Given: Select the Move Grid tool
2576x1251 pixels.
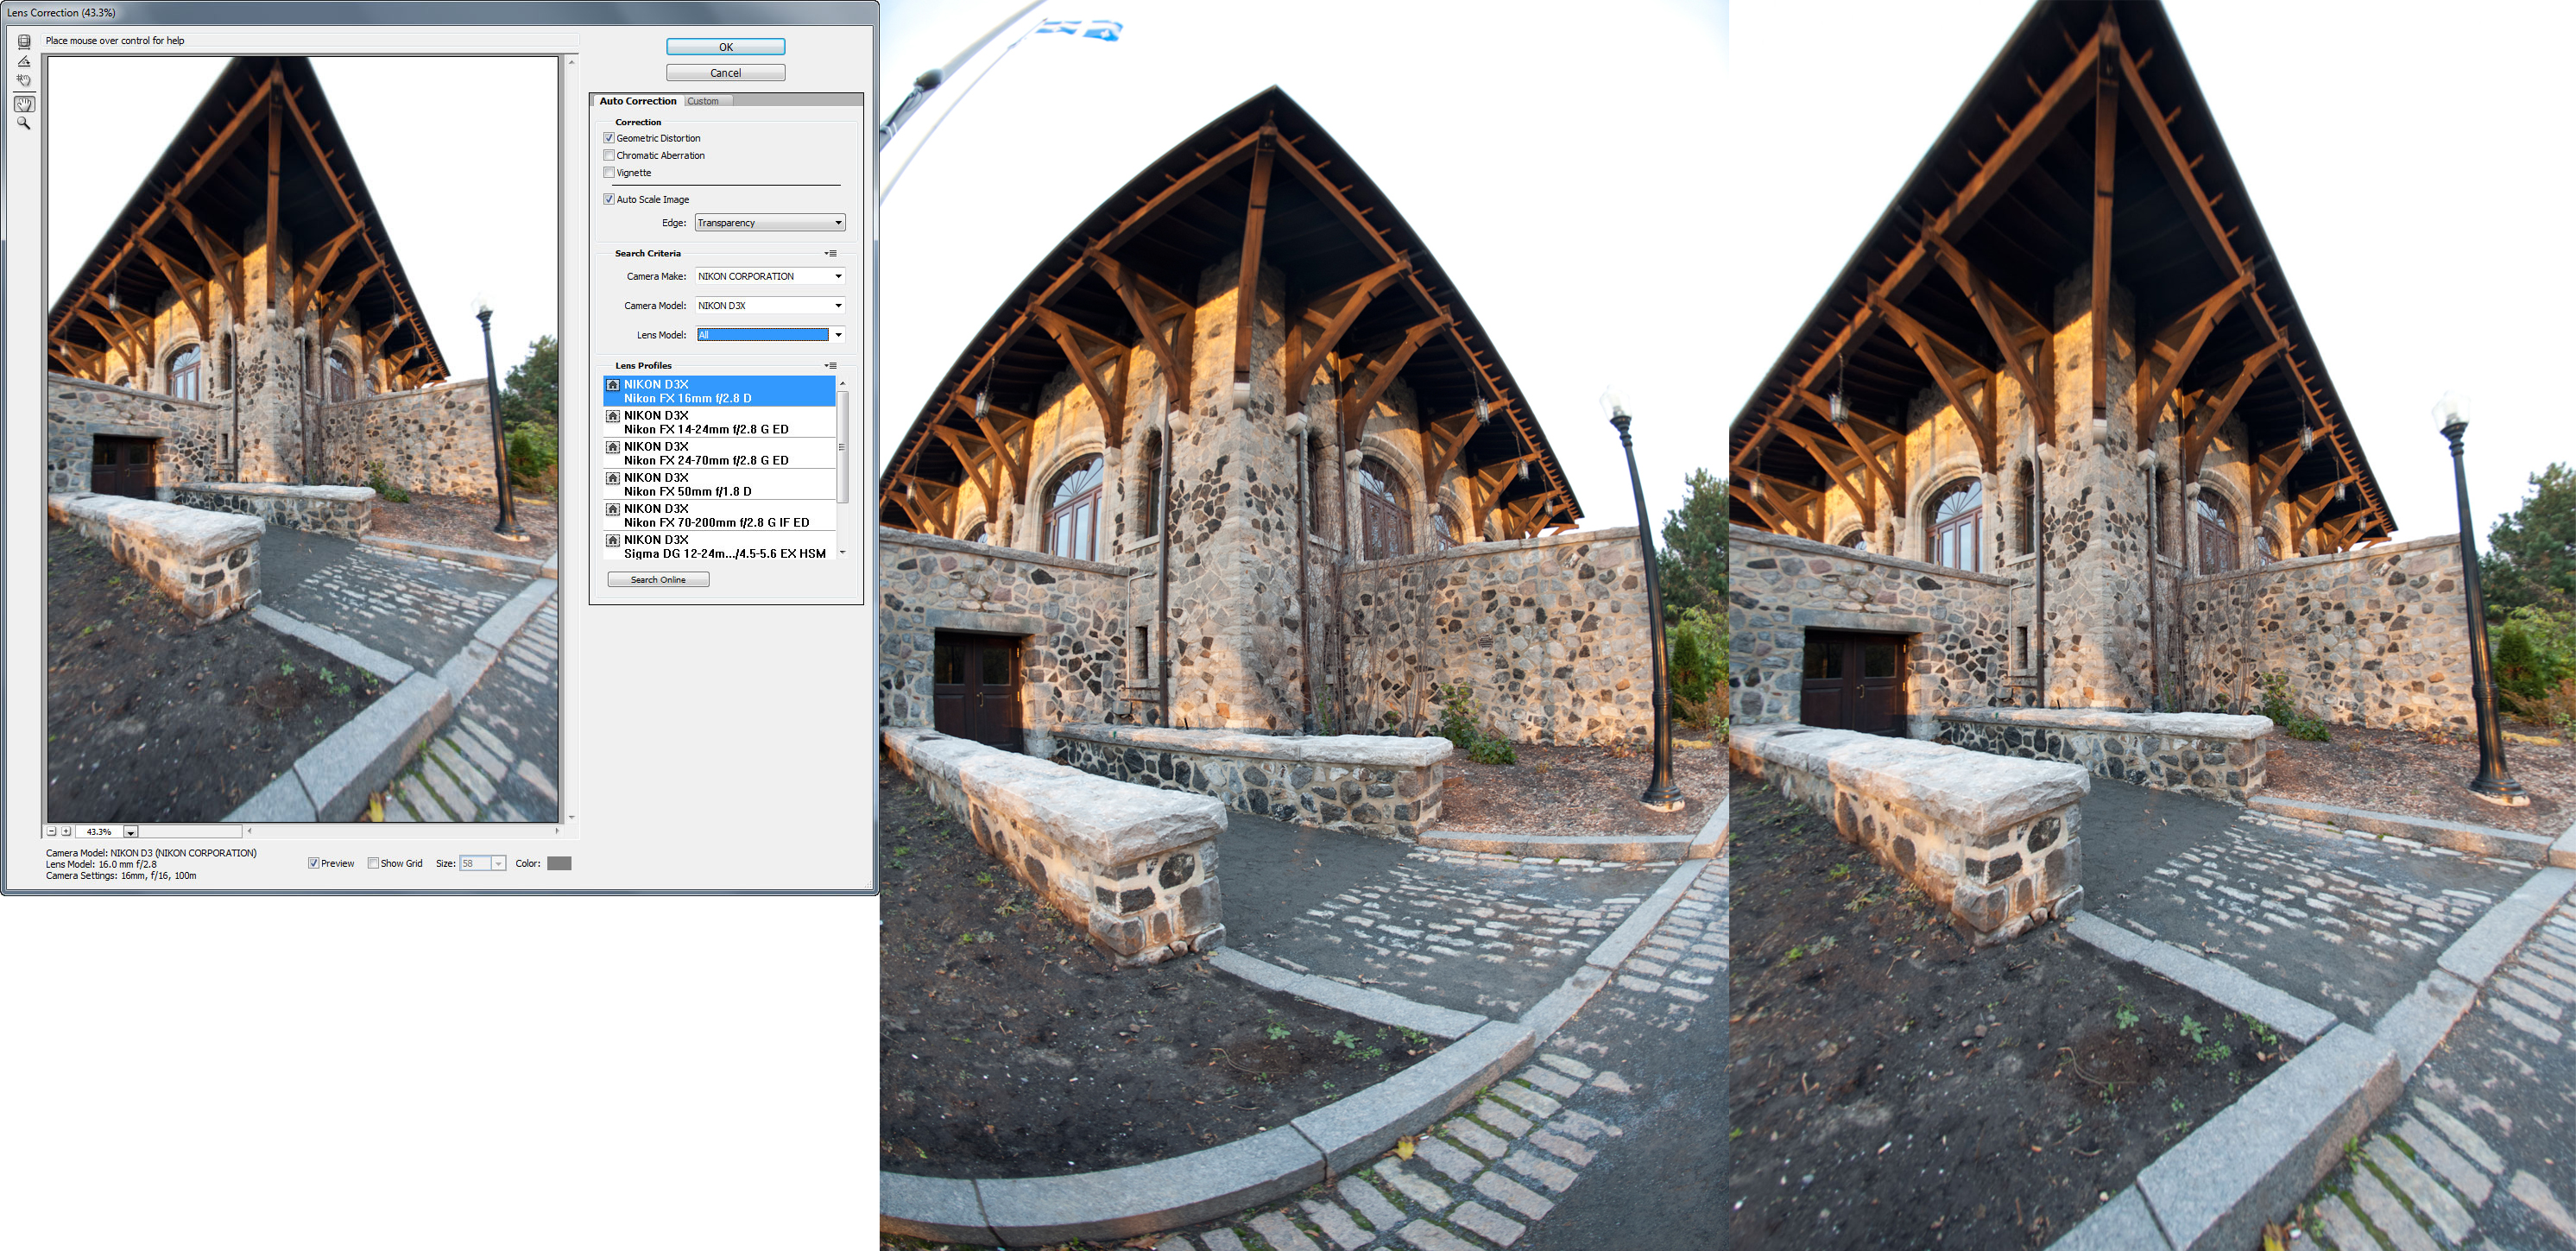Looking at the screenshot, I should tap(24, 81).
